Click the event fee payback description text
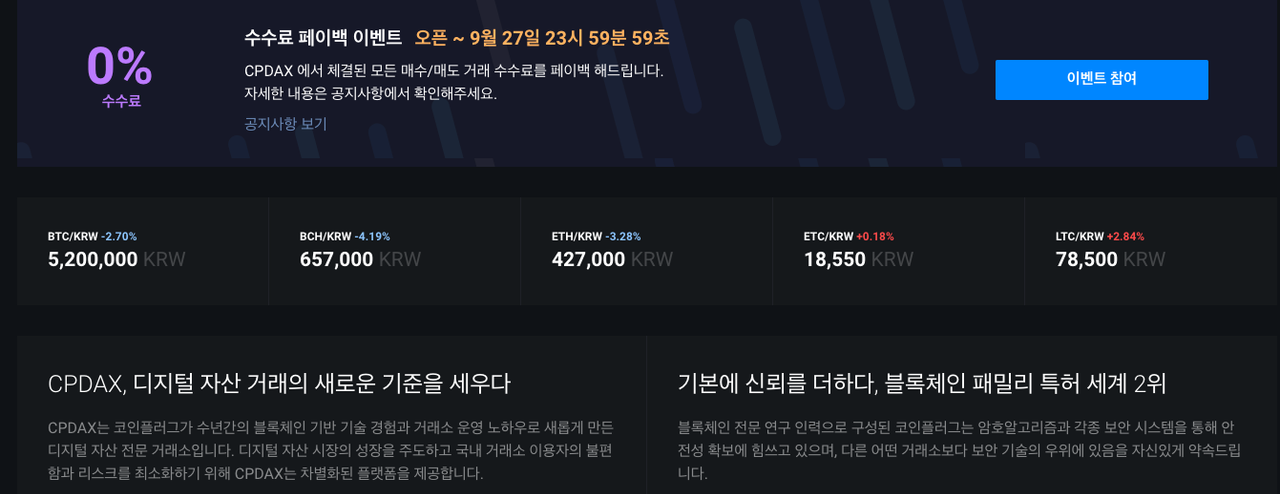 tap(453, 83)
